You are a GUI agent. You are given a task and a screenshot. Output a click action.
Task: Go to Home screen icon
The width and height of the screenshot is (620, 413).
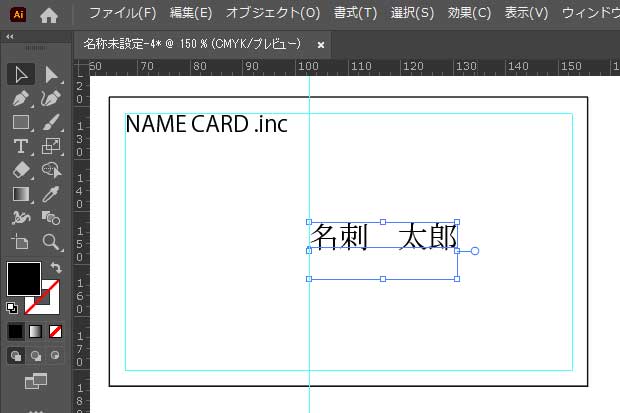click(x=49, y=15)
